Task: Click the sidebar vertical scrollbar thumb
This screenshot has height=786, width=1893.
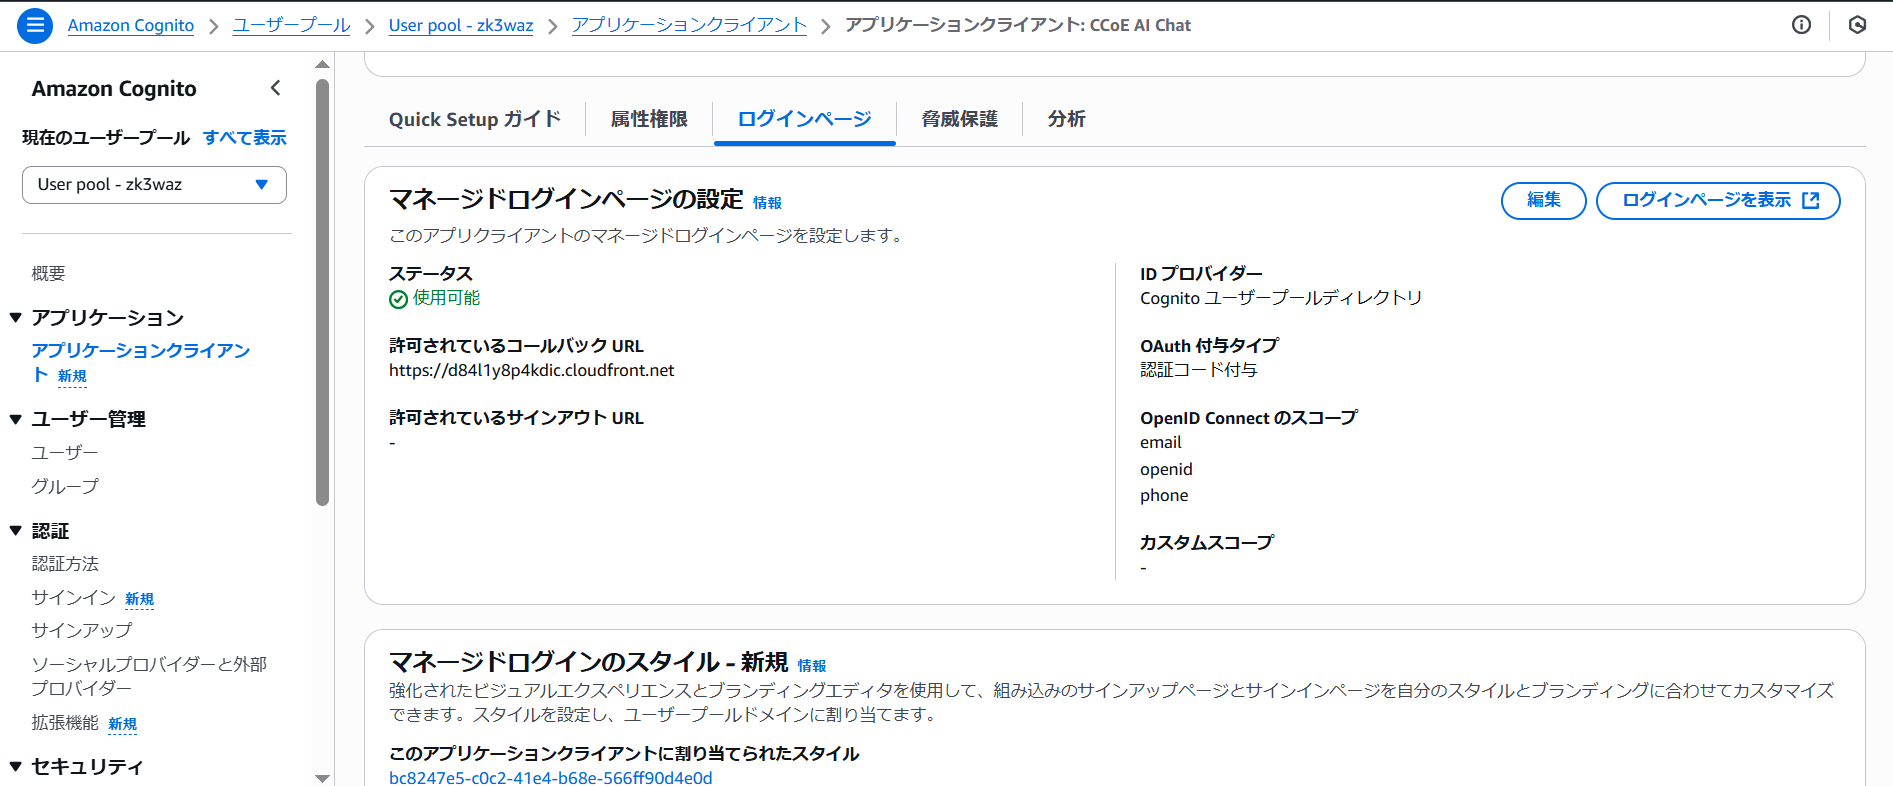Action: tap(322, 292)
